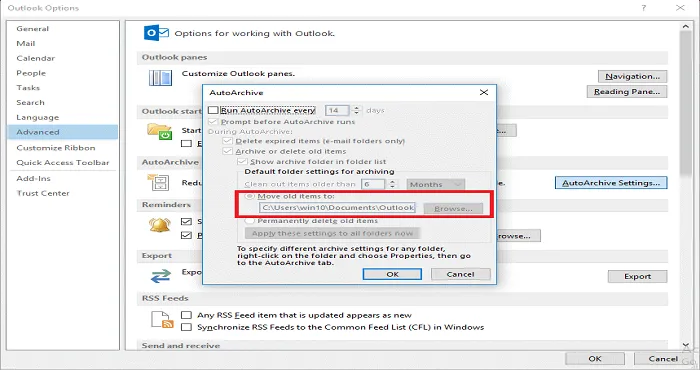
Task: Open the Add-Ins category
Action: point(33,178)
